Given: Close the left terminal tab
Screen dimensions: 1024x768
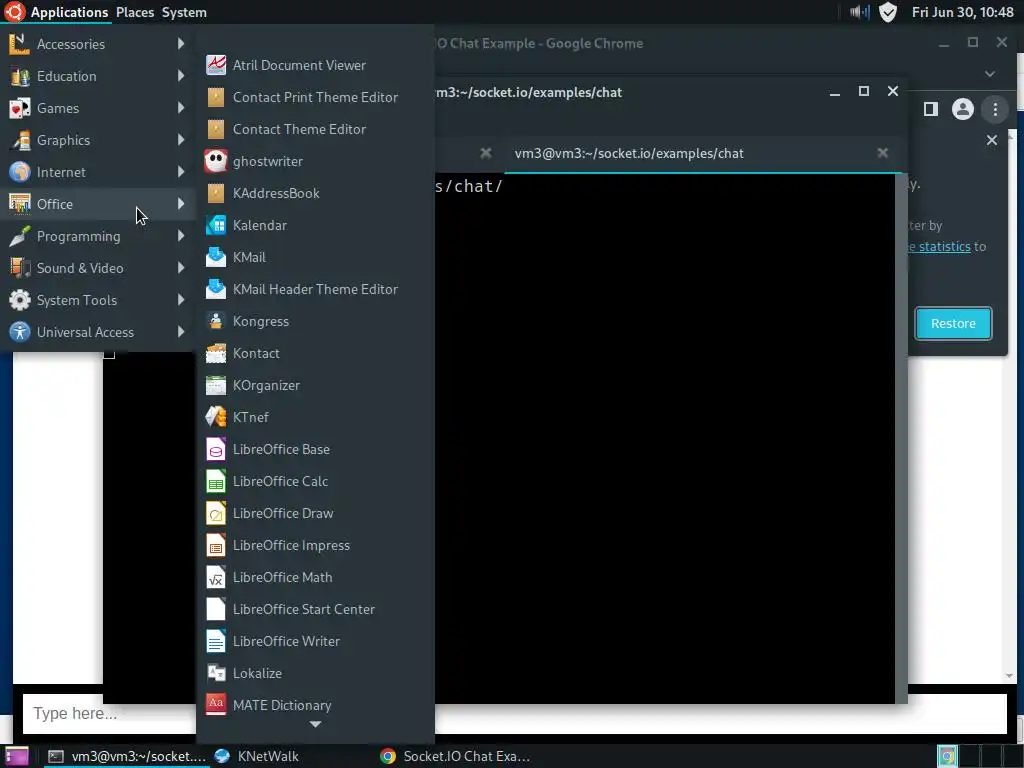Looking at the screenshot, I should (486, 153).
